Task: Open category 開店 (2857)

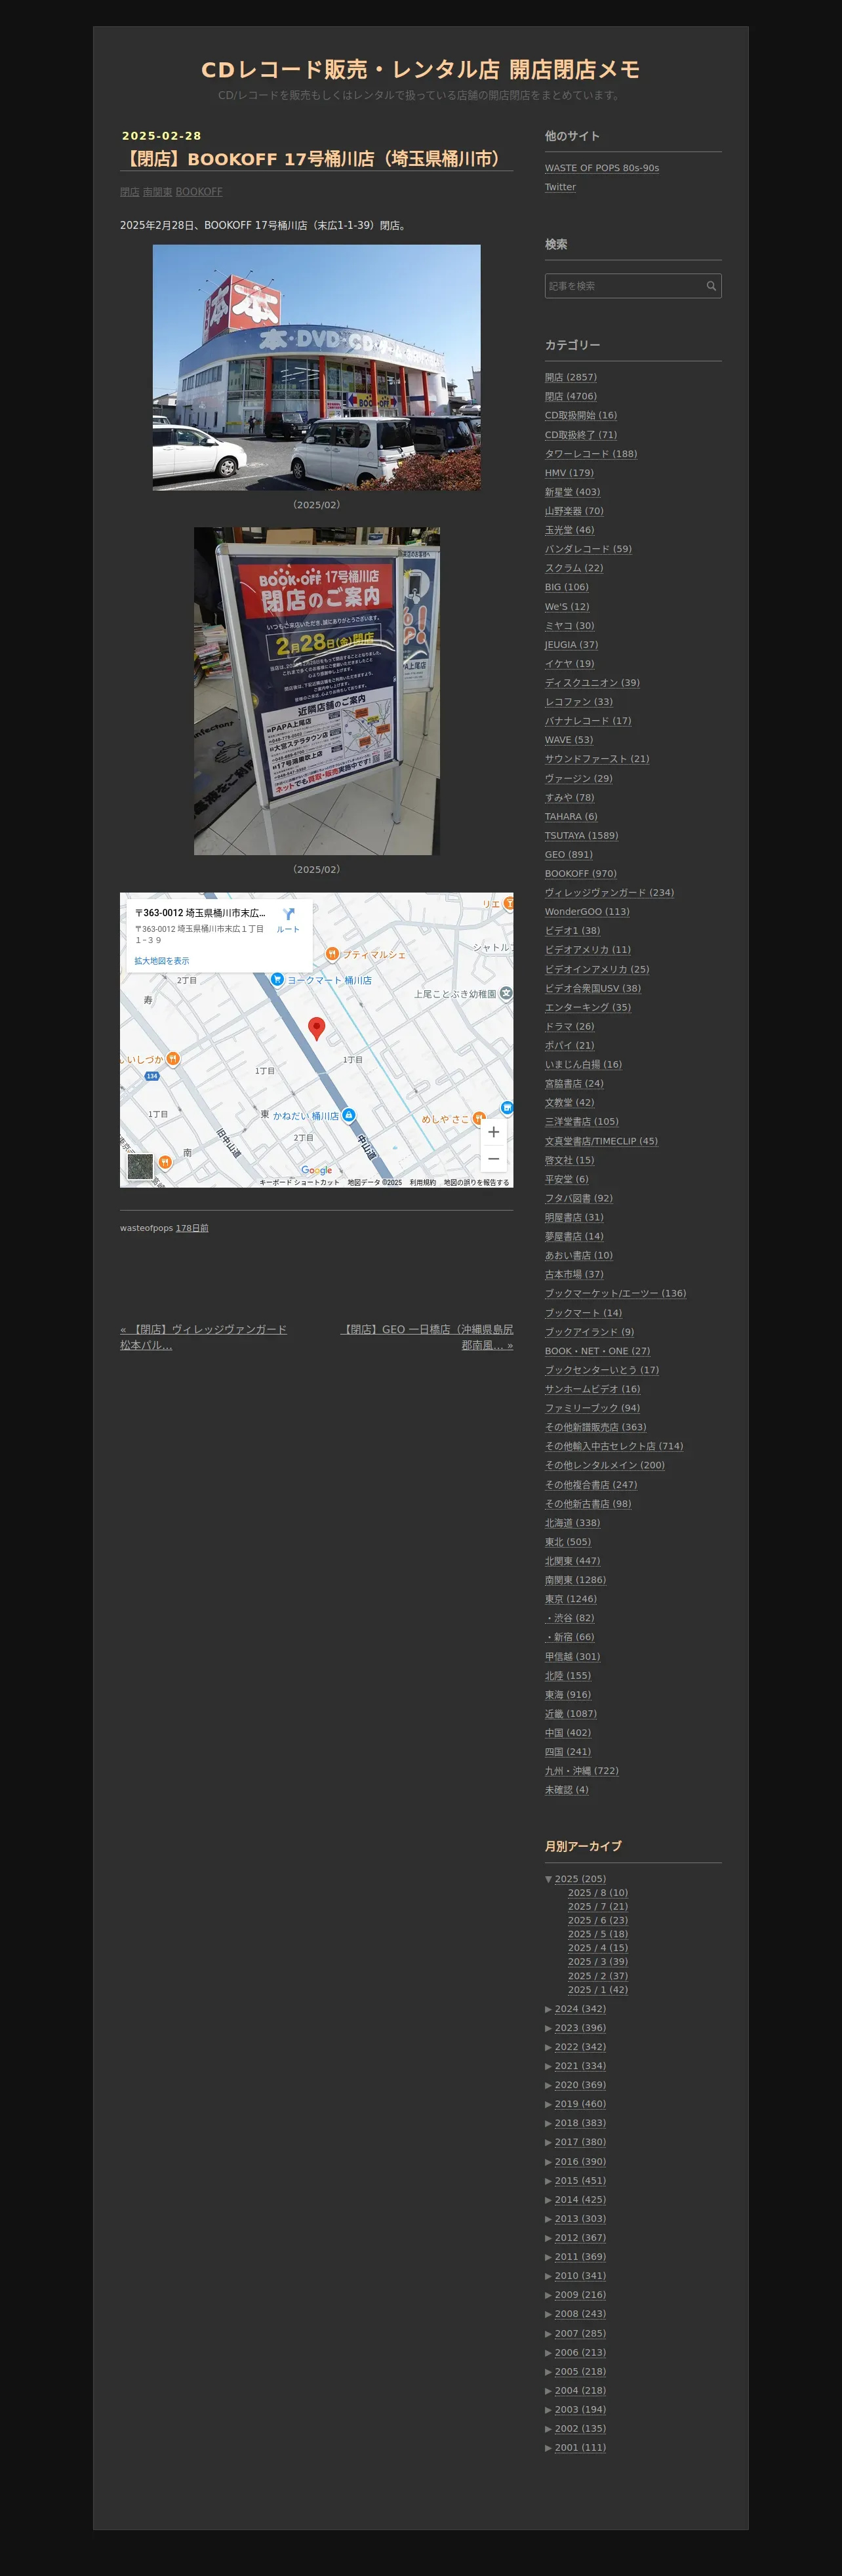Action: pyautogui.click(x=571, y=377)
